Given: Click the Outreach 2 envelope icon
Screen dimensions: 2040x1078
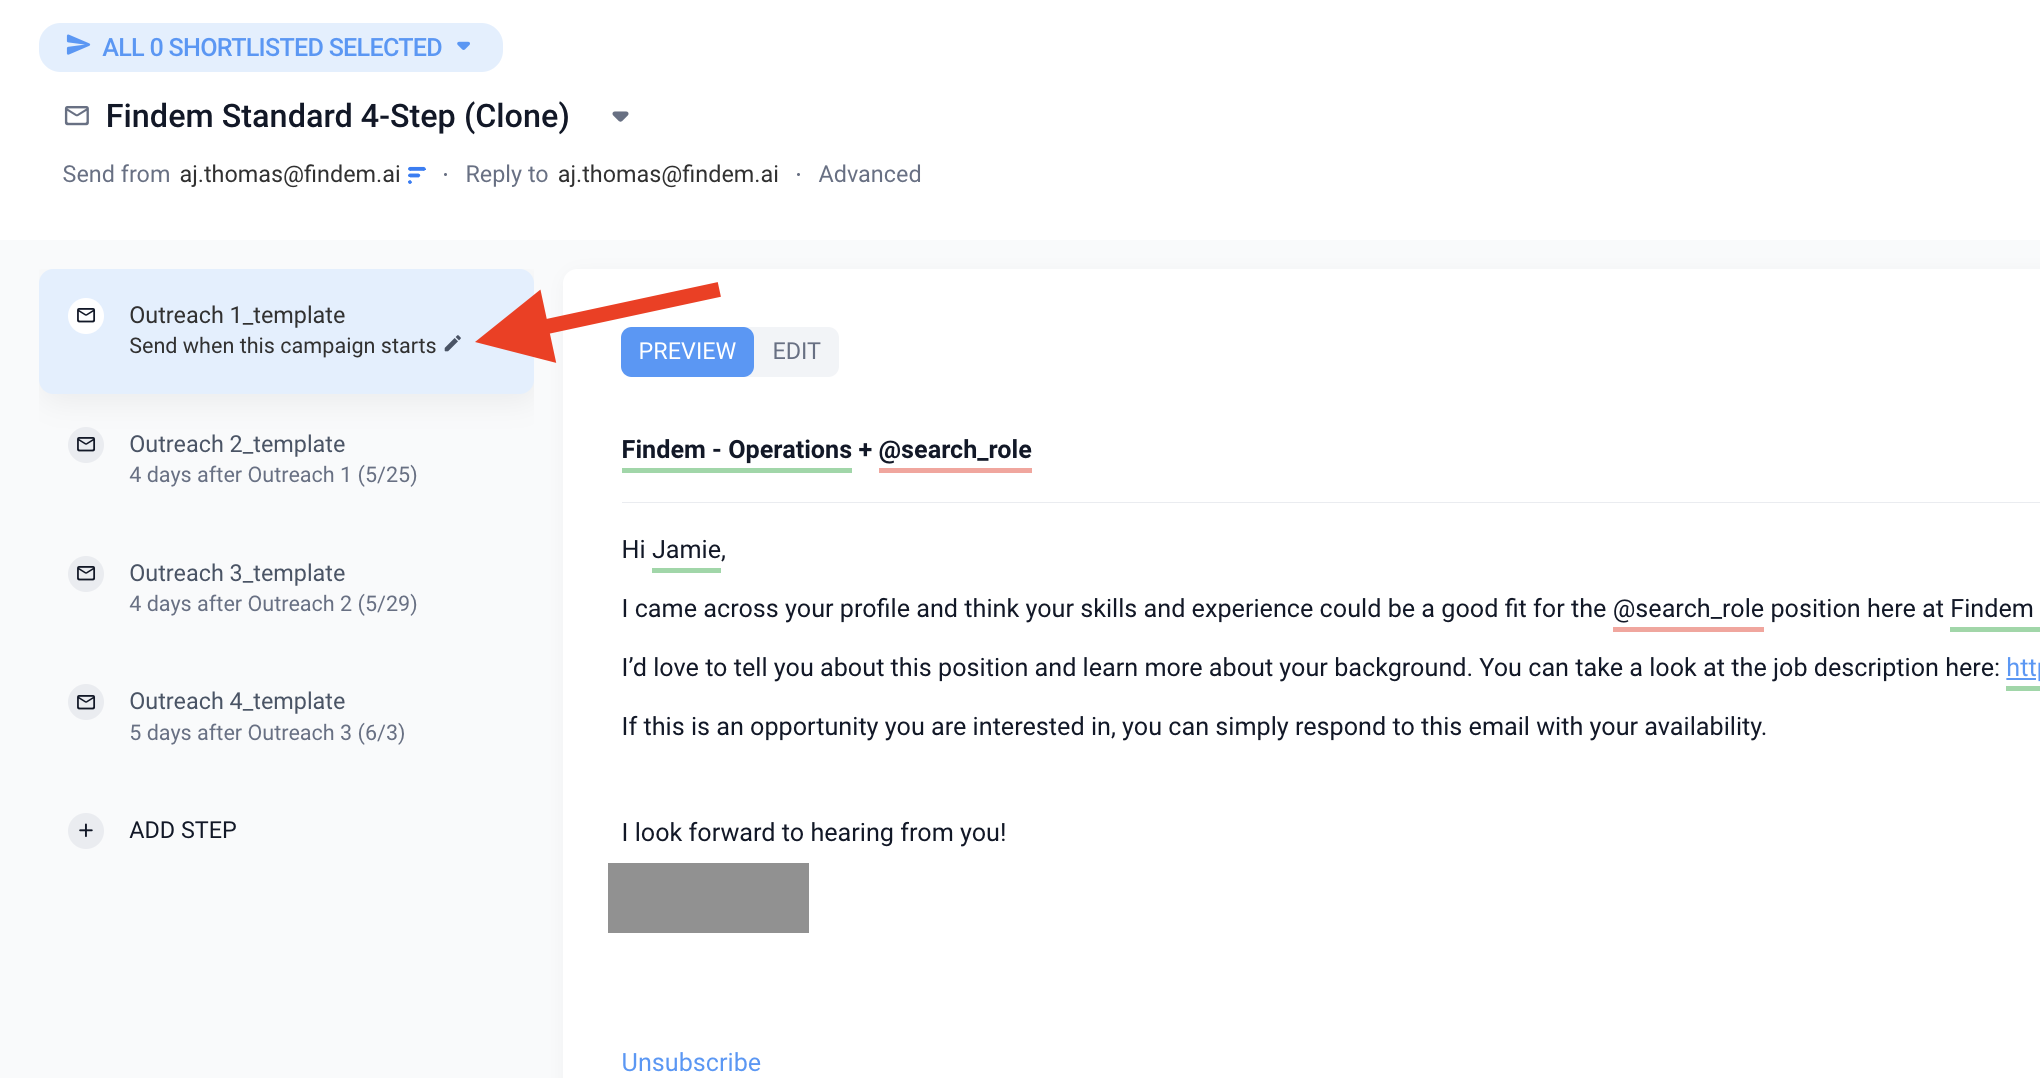Looking at the screenshot, I should point(86,444).
